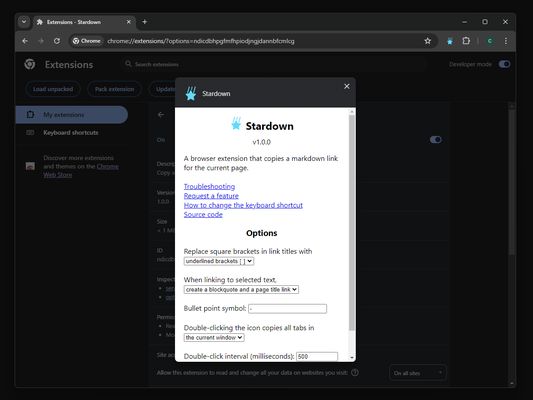
Task: Open the selected text linking dropdown
Action: tap(241, 290)
